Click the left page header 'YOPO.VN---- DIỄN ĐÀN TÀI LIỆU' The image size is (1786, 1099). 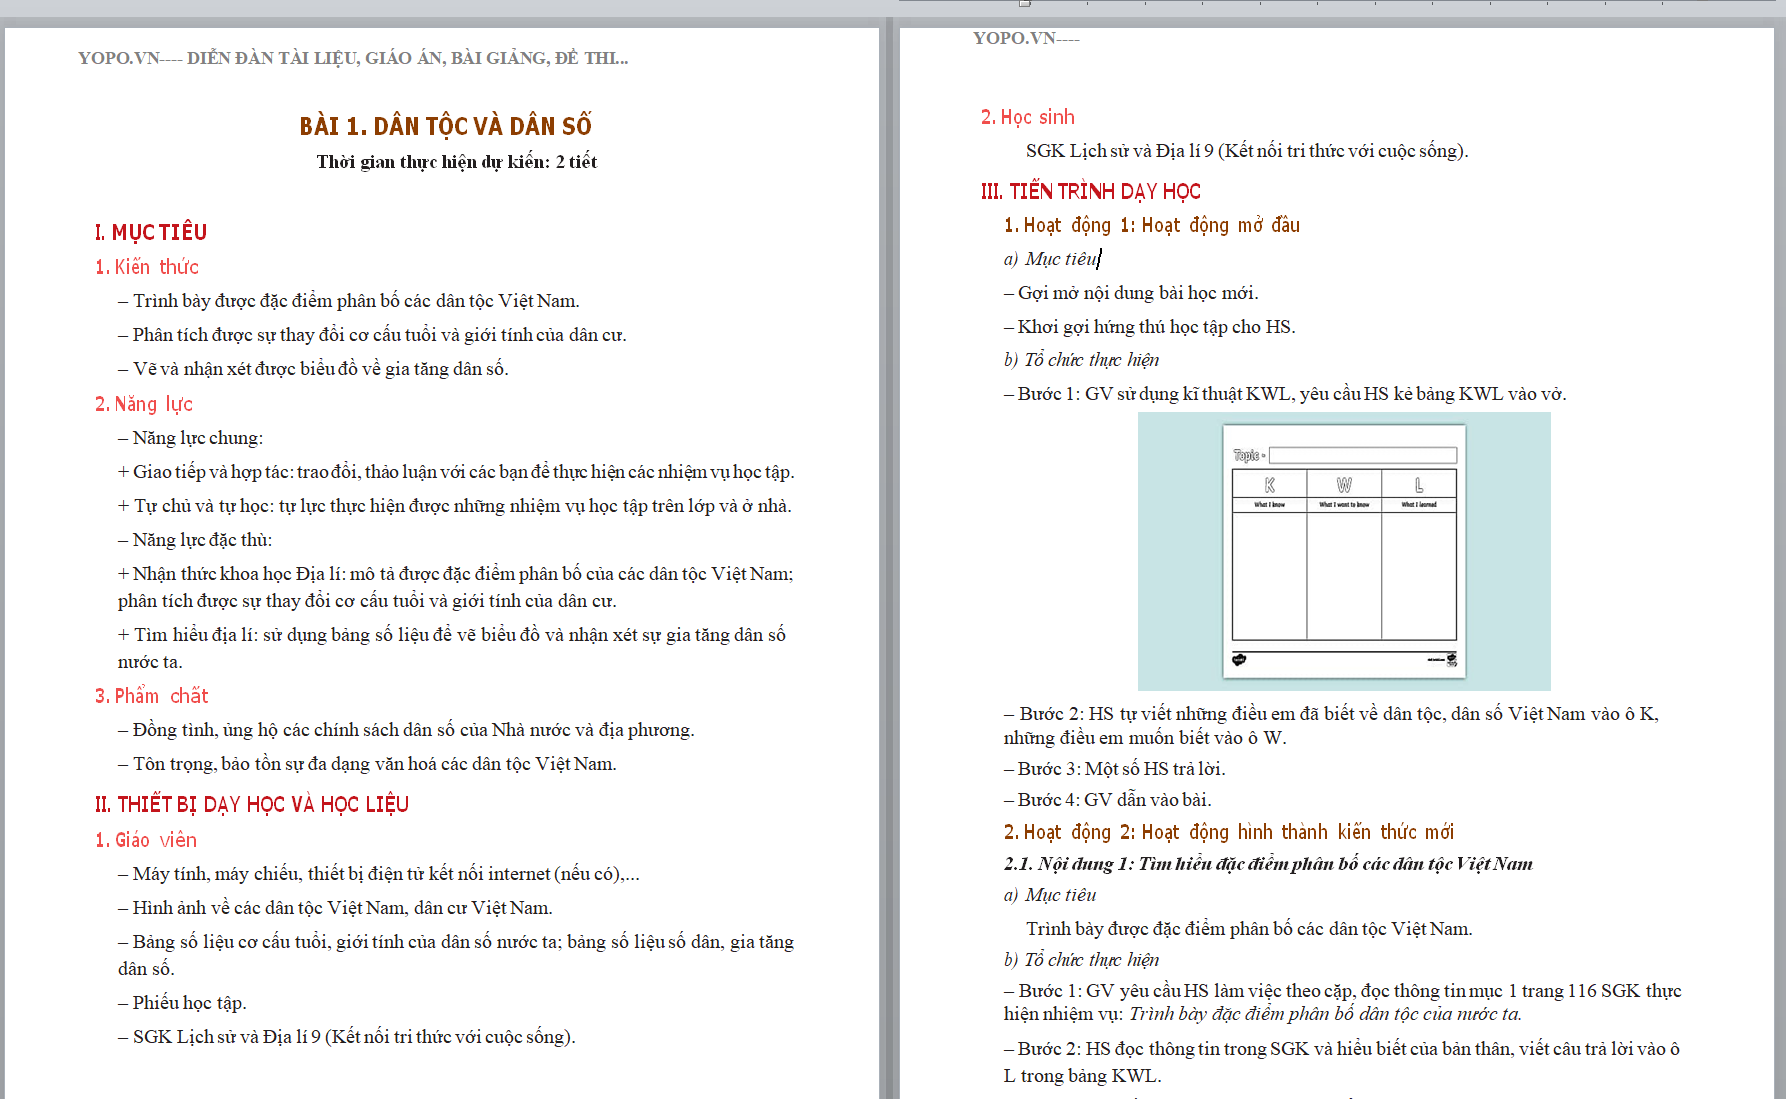click(353, 58)
